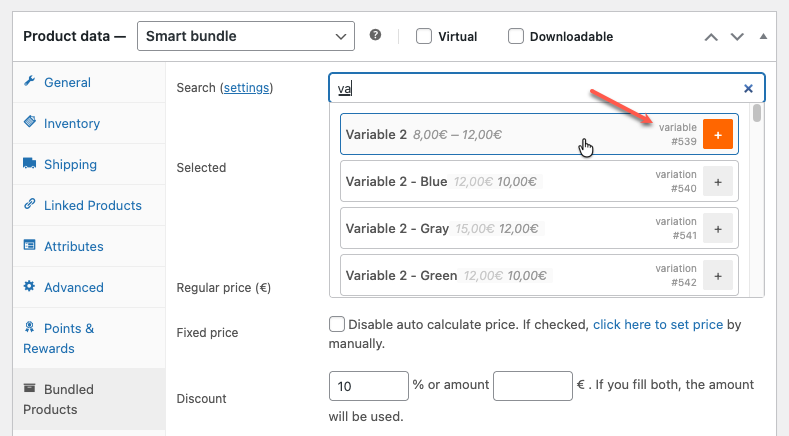Open the Advanced tab

(89, 287)
